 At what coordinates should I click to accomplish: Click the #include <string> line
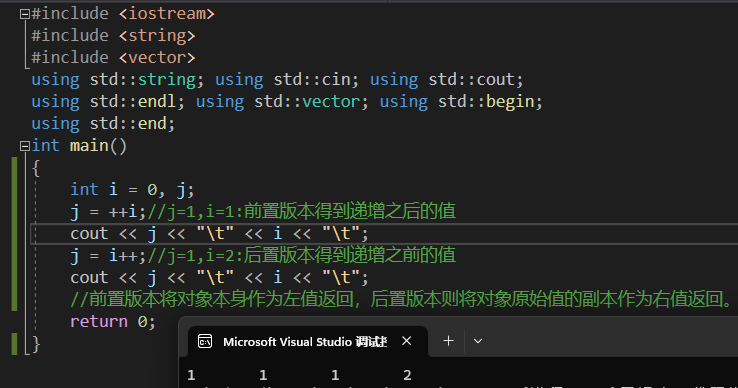(113, 36)
